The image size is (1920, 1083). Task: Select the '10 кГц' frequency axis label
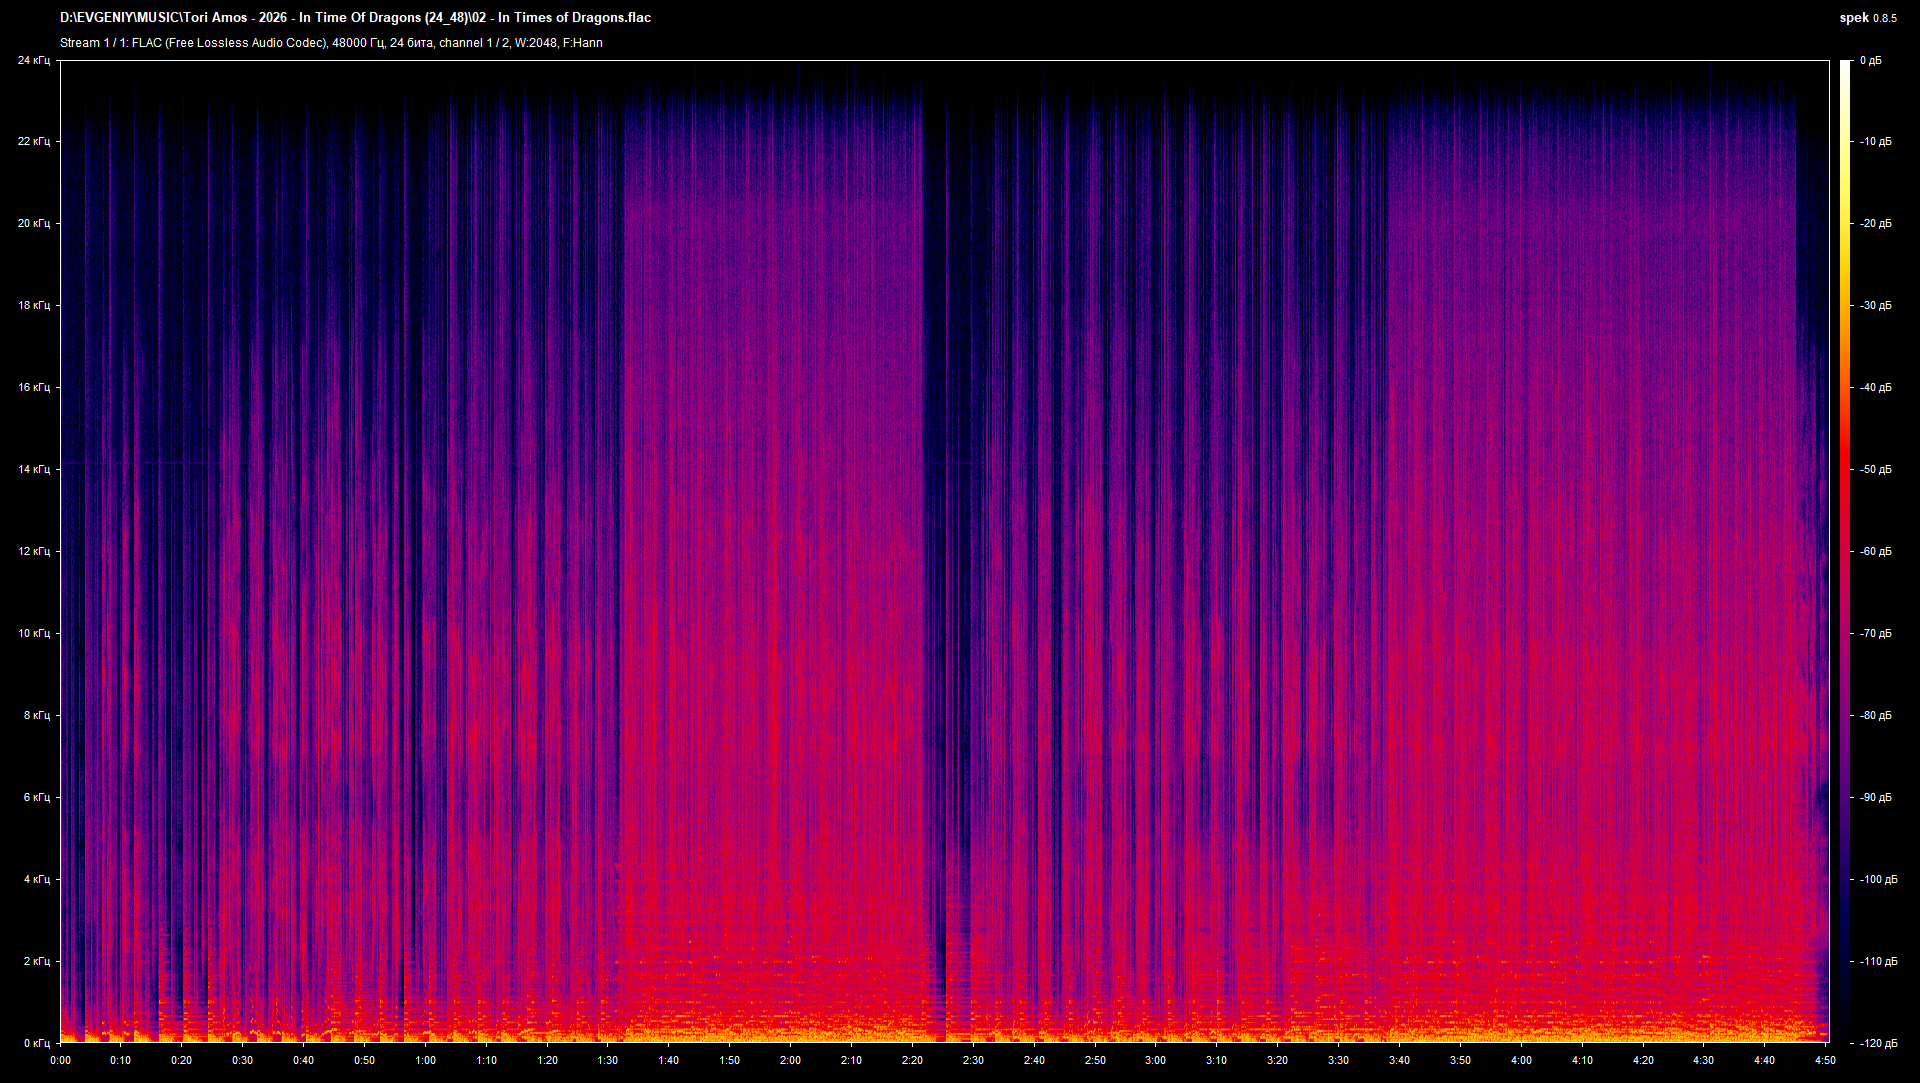33,634
